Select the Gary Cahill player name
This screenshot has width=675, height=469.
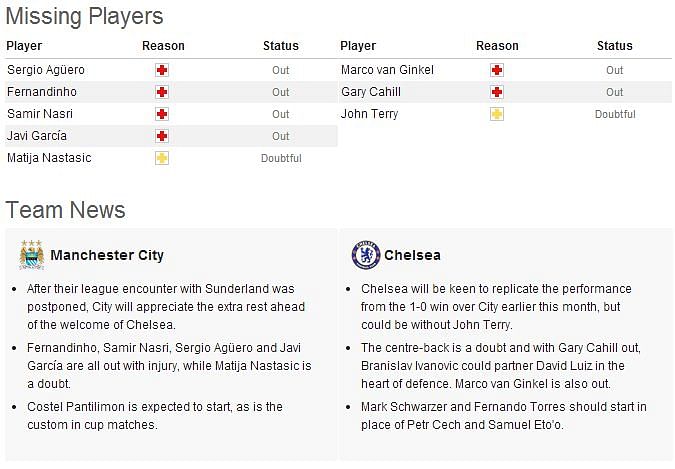371,92
